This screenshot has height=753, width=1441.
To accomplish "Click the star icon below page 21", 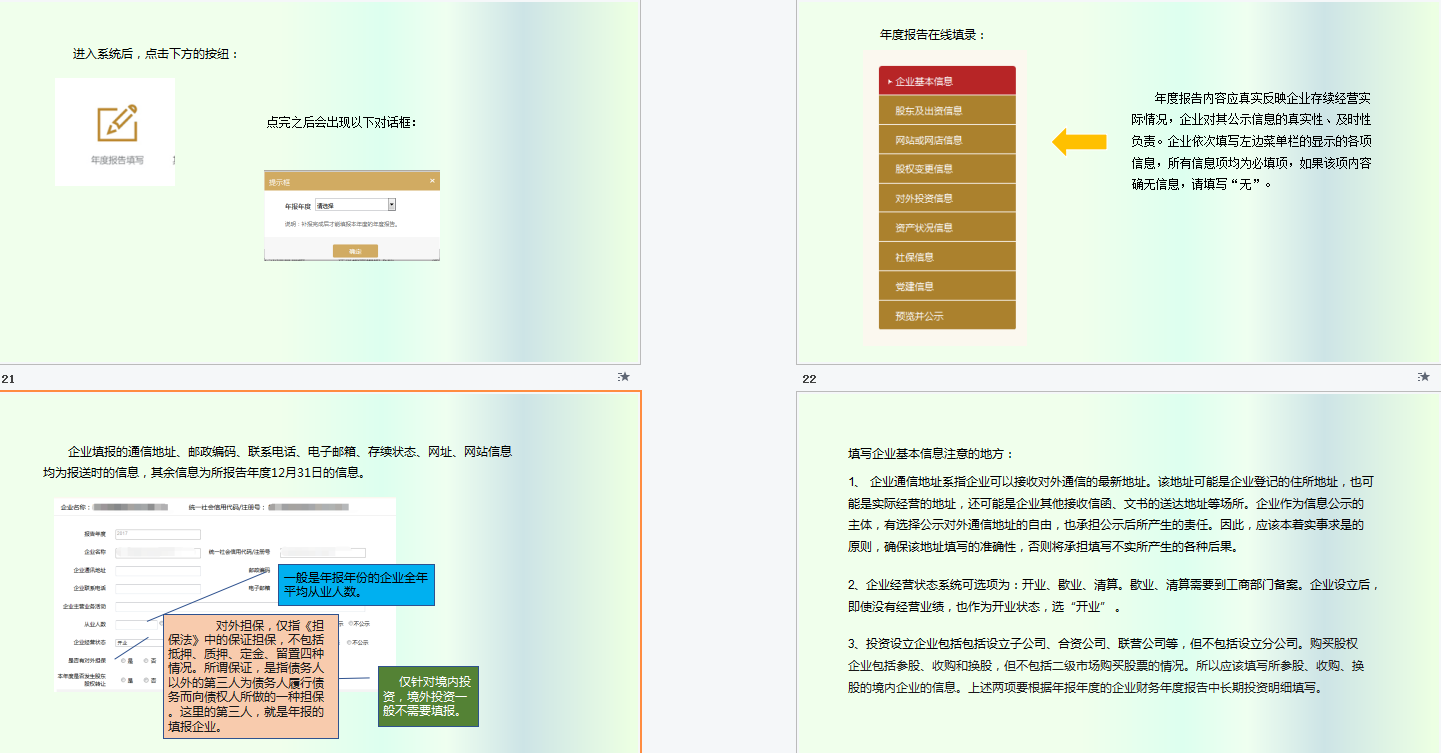I will [x=625, y=377].
